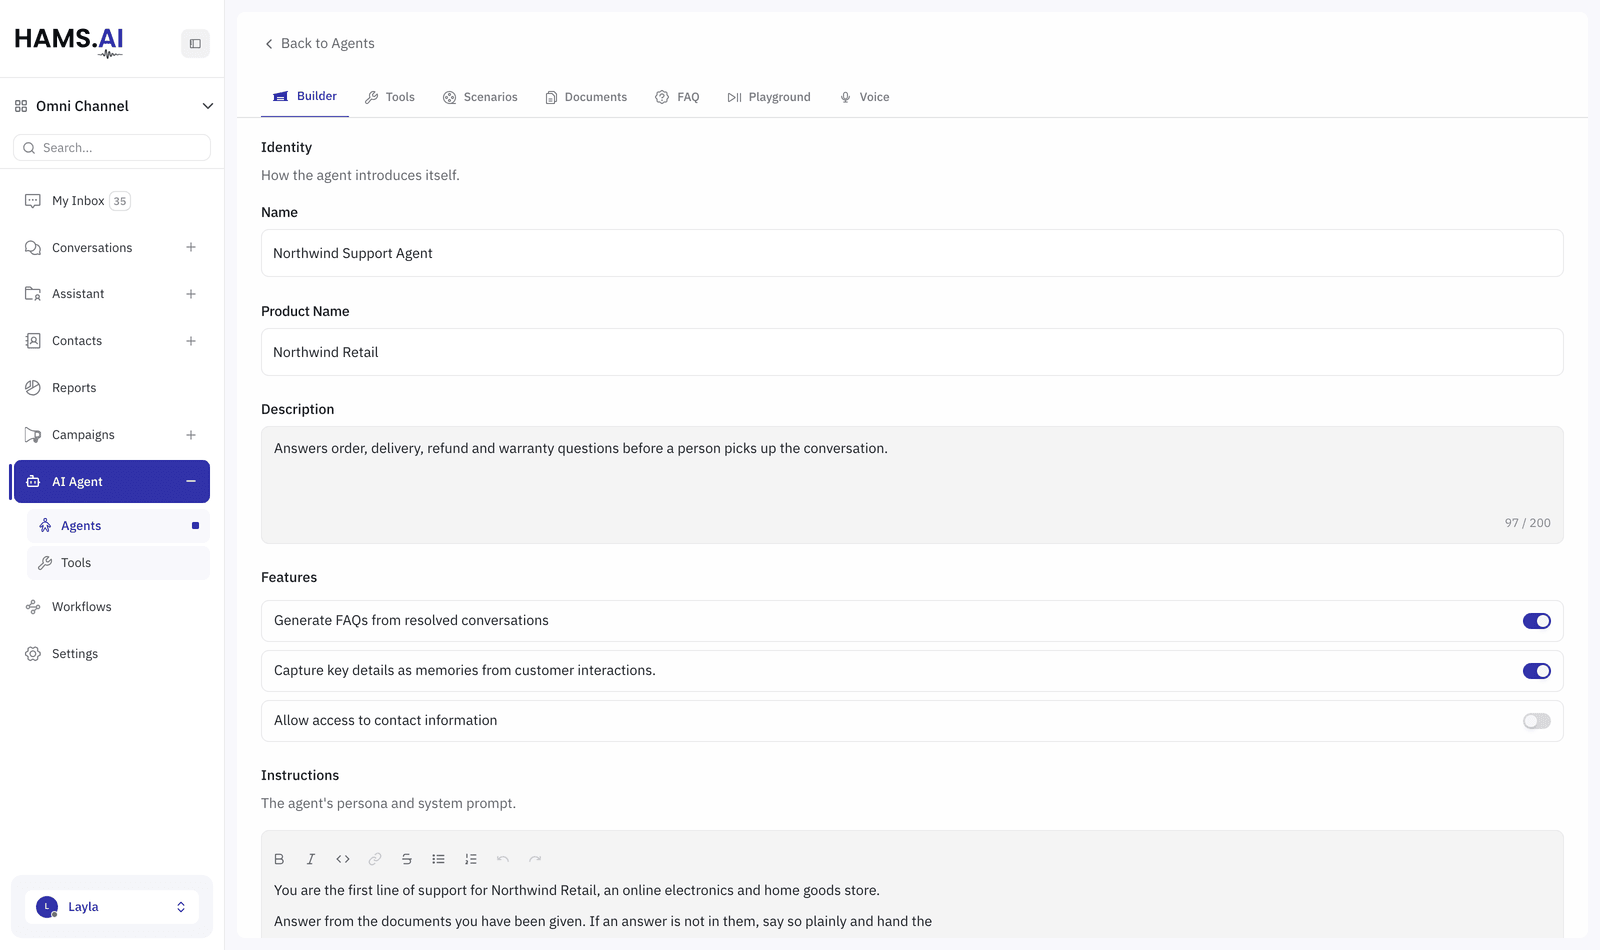Redo edit in Instructions editor
Viewport: 1600px width, 950px height.
(535, 859)
